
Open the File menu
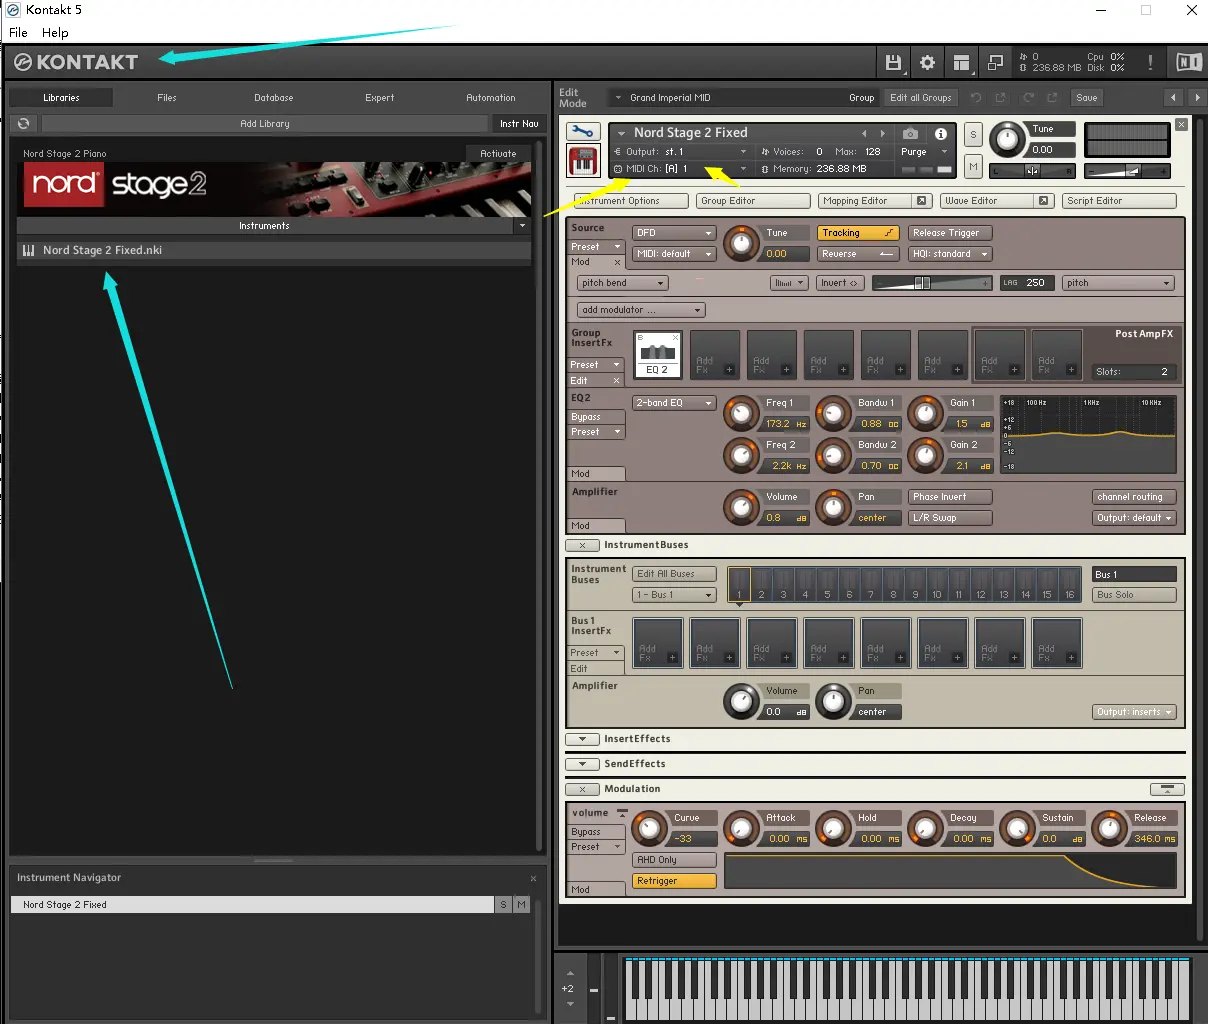[18, 32]
